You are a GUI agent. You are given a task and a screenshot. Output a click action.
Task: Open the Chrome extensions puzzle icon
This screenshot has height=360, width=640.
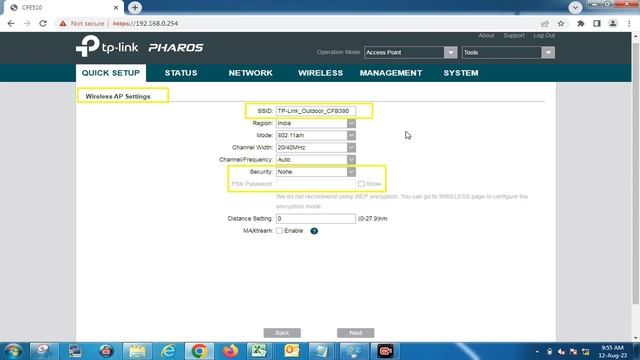pyautogui.click(x=580, y=24)
